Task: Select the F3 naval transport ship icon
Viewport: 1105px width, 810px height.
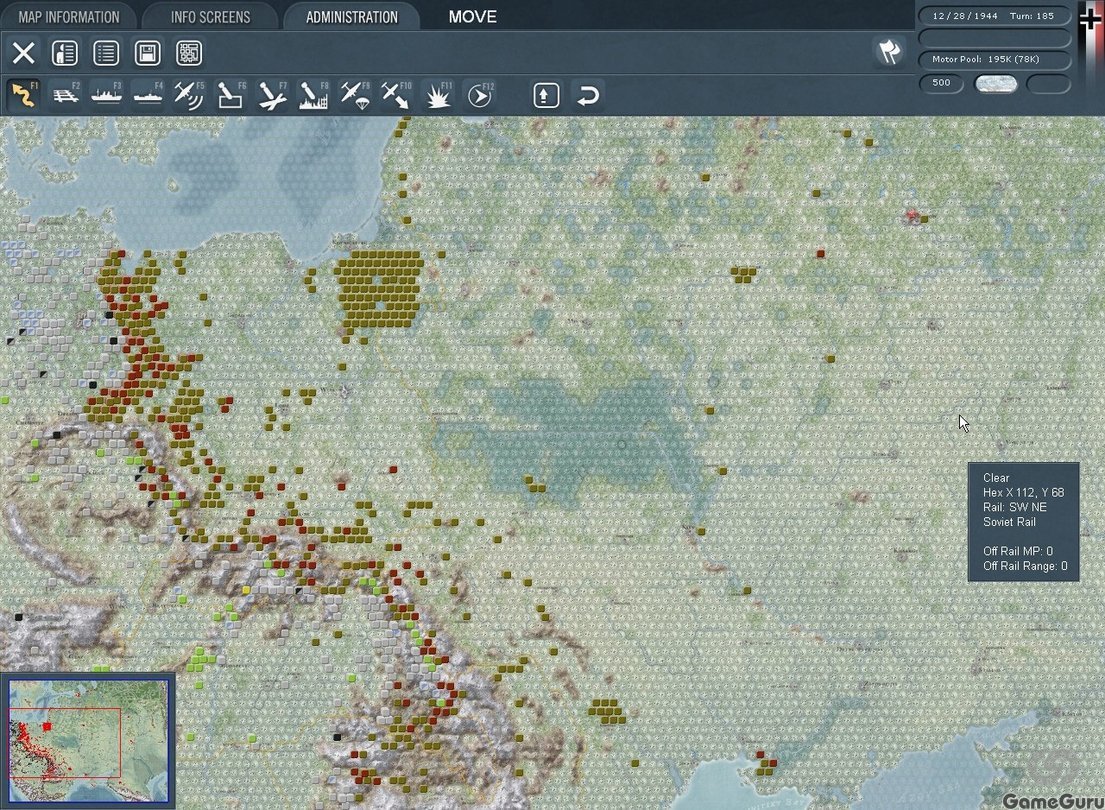Action: click(106, 95)
